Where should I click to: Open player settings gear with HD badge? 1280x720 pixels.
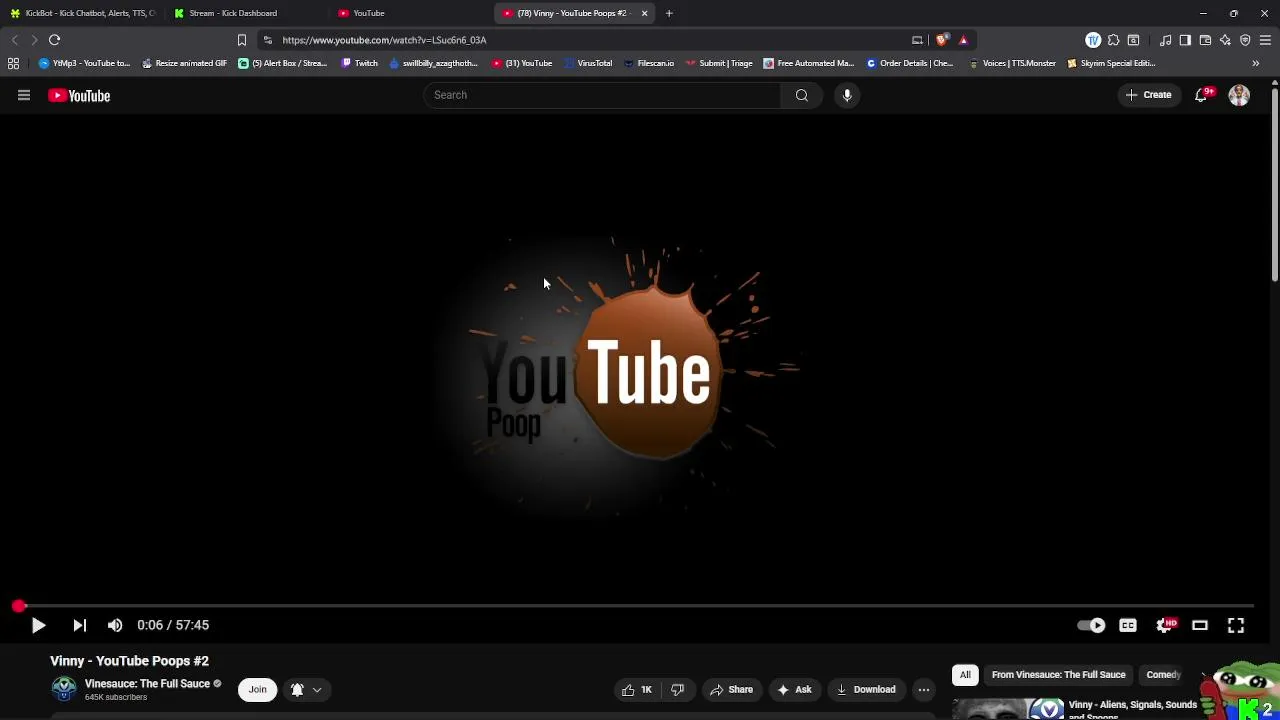[x=1165, y=625]
